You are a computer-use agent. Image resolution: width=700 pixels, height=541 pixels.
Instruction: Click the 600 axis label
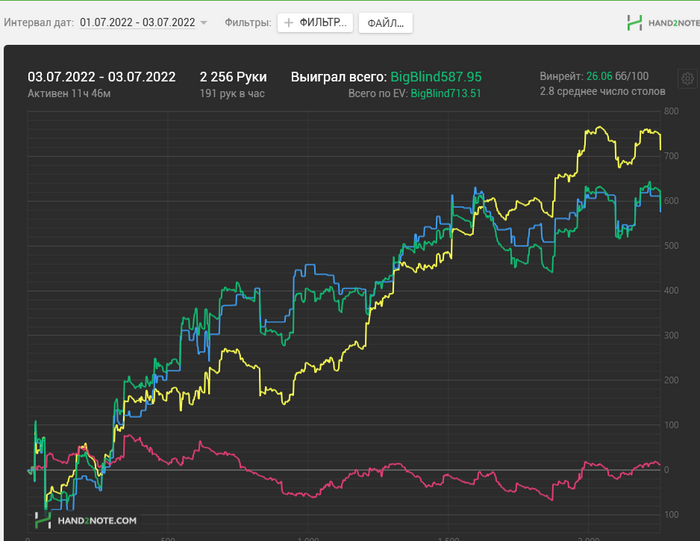[x=671, y=201]
